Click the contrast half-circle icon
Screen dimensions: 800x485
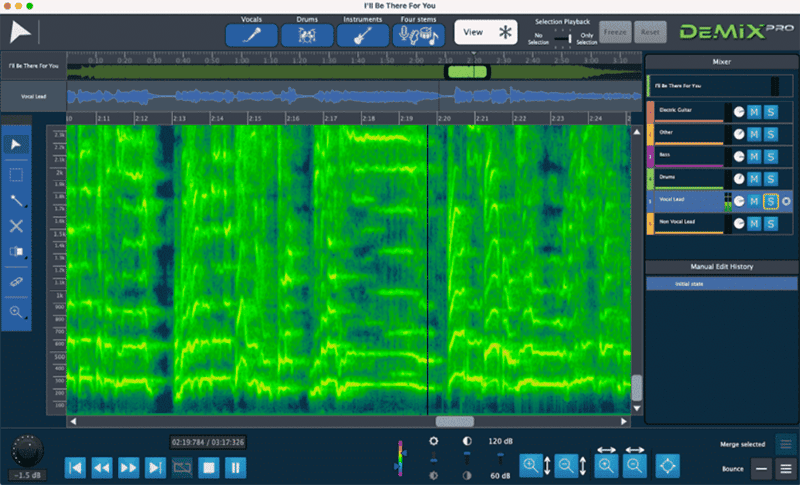coord(467,441)
